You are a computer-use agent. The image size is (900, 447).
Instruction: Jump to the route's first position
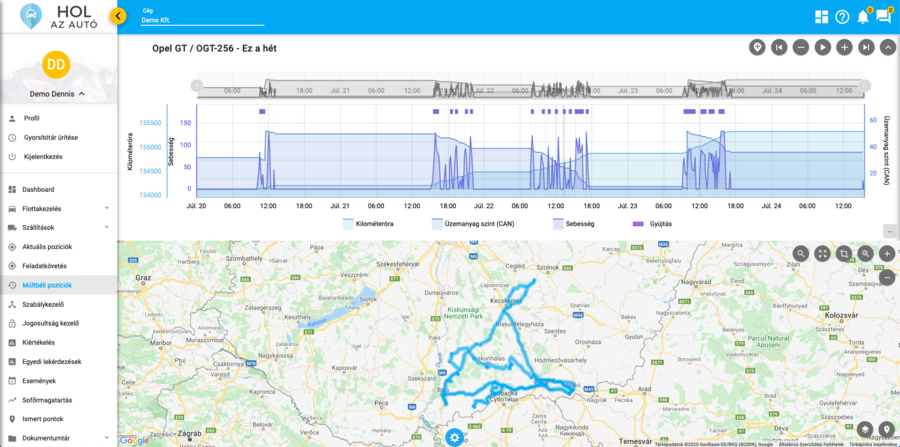(x=779, y=47)
